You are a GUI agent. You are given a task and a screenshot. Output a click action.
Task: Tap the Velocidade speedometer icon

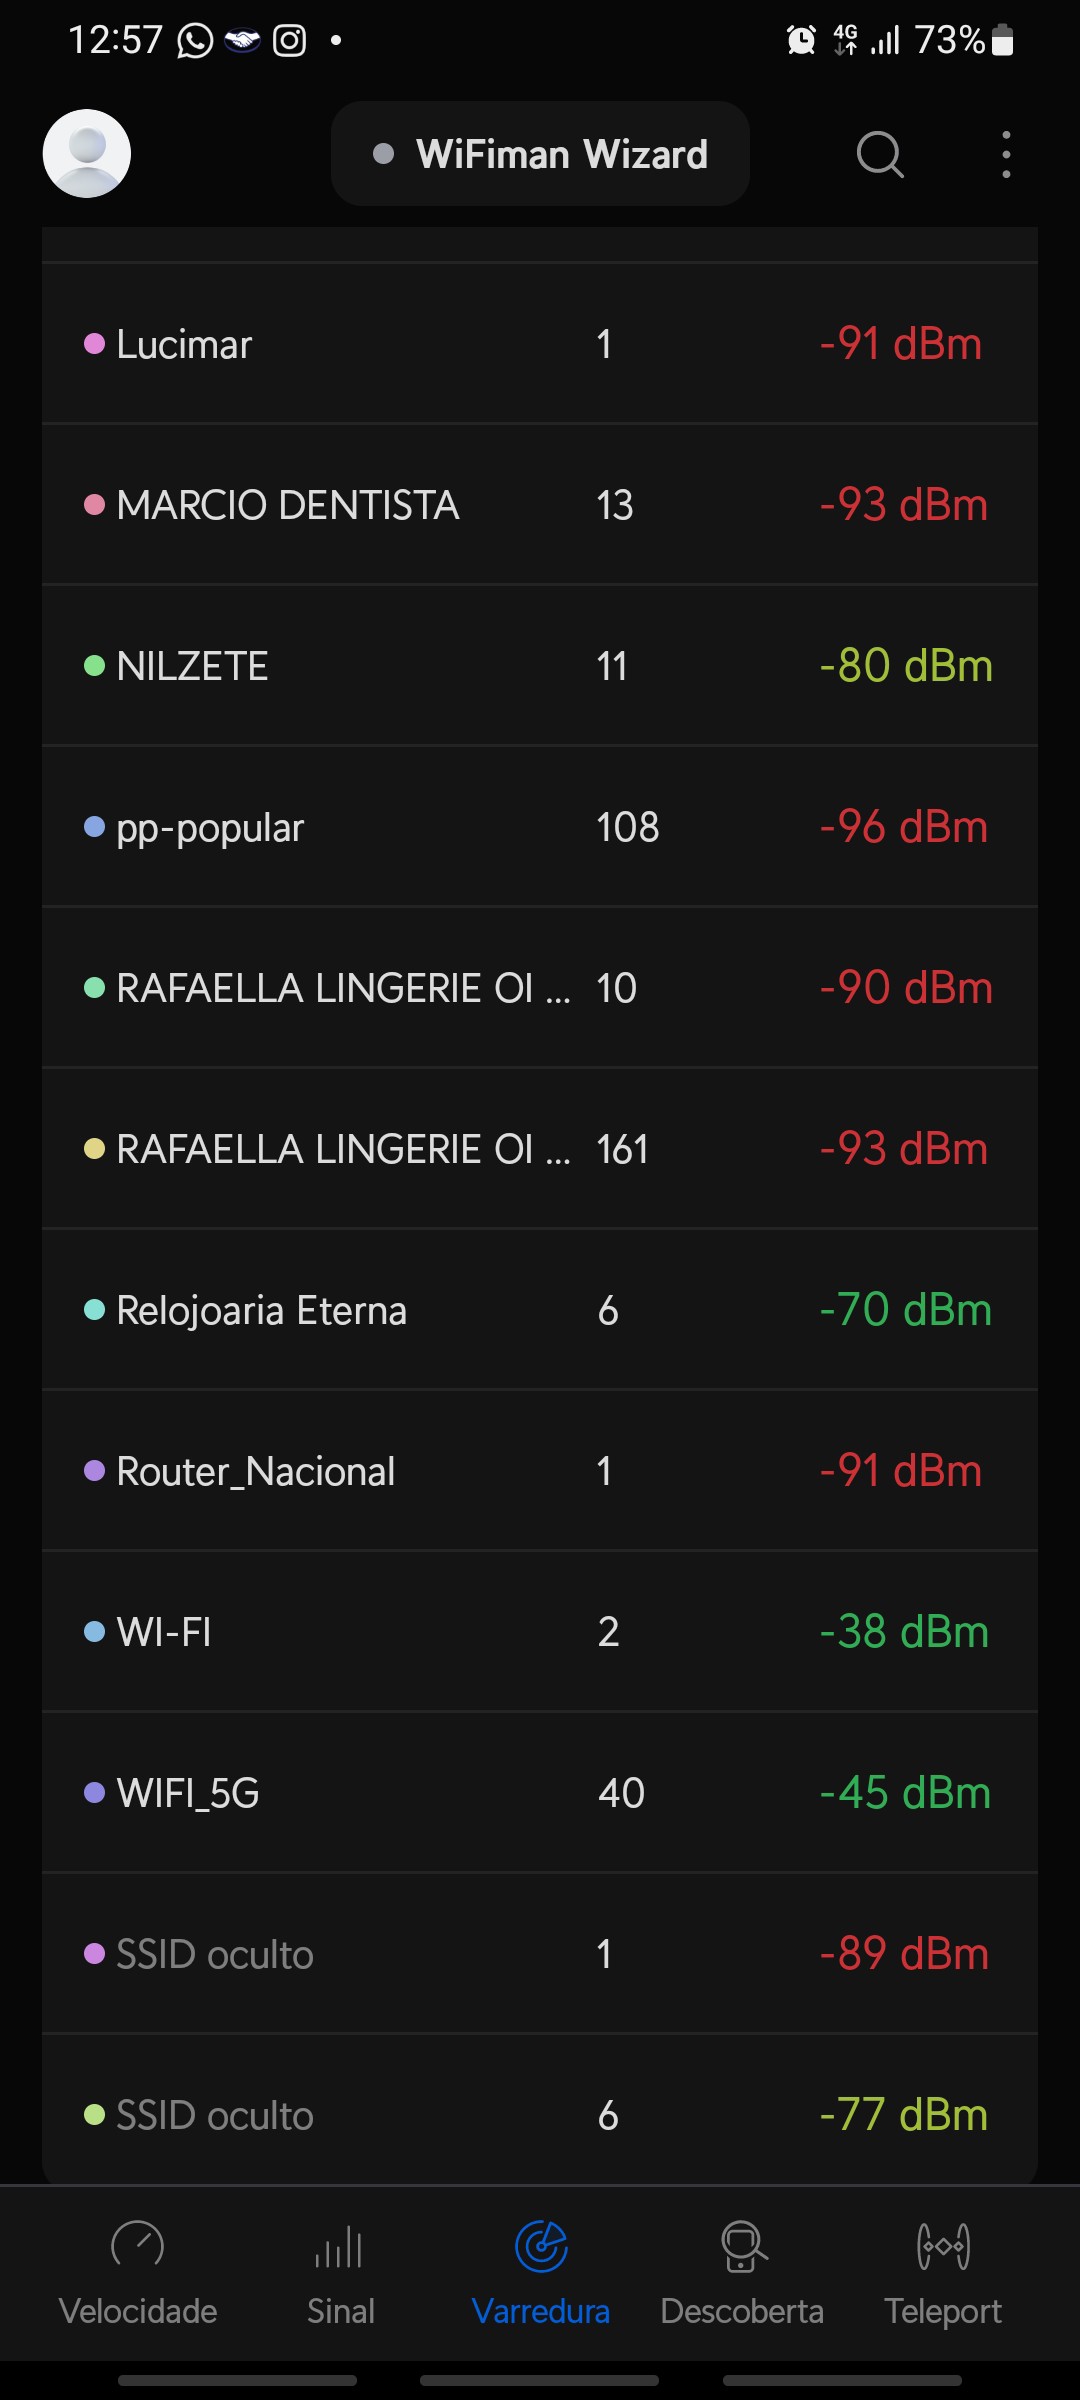click(x=138, y=2246)
